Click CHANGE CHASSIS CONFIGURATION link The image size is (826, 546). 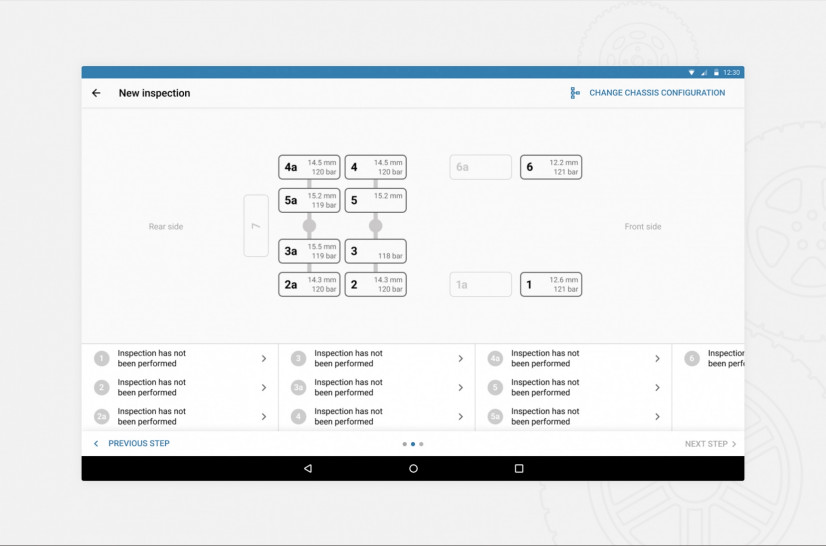pos(657,93)
